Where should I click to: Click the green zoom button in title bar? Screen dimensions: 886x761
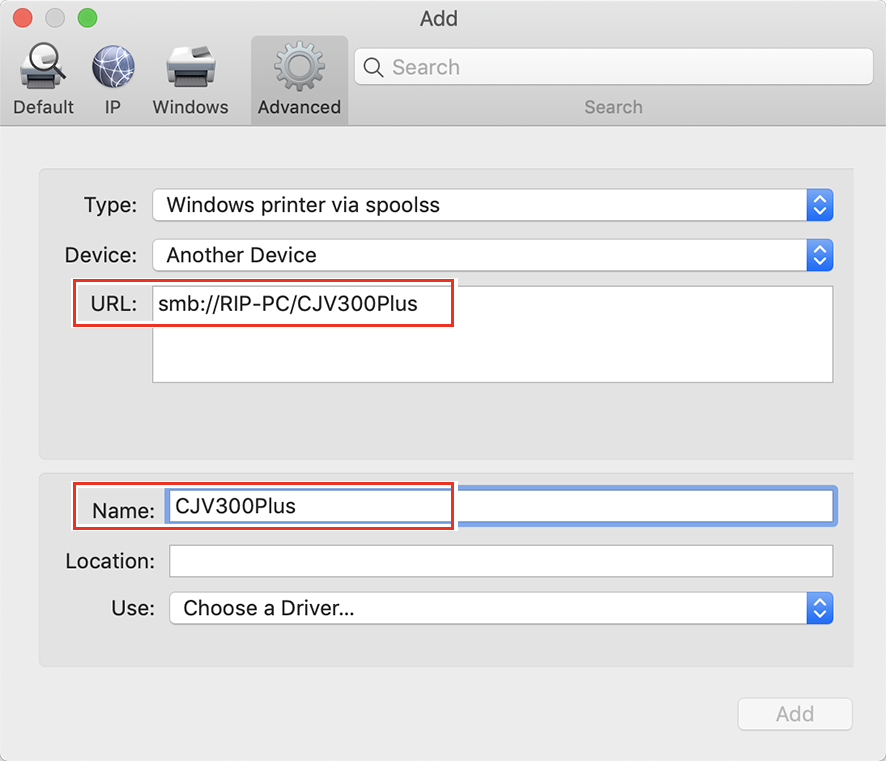85,17
